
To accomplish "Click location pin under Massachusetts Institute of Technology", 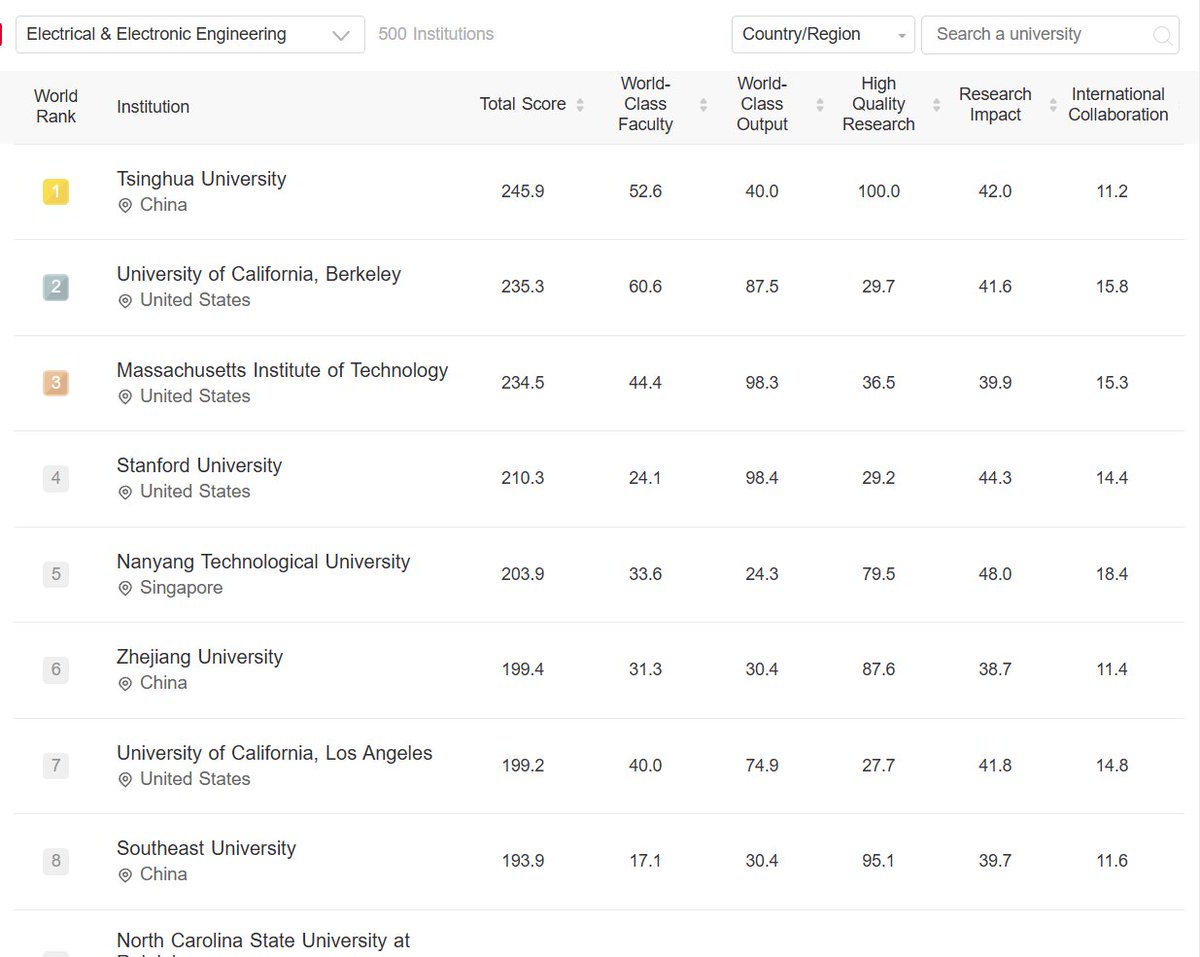I will pyautogui.click(x=125, y=396).
